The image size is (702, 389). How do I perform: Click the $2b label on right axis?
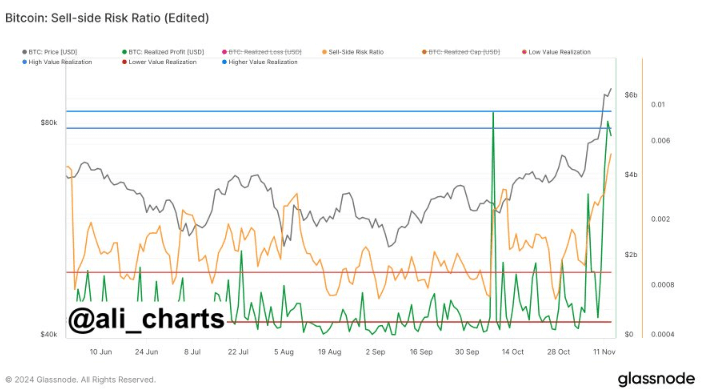pyautogui.click(x=631, y=255)
